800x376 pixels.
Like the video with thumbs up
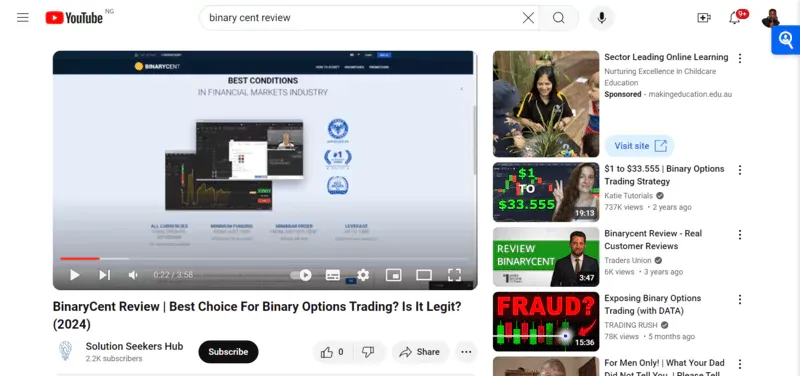pos(332,352)
